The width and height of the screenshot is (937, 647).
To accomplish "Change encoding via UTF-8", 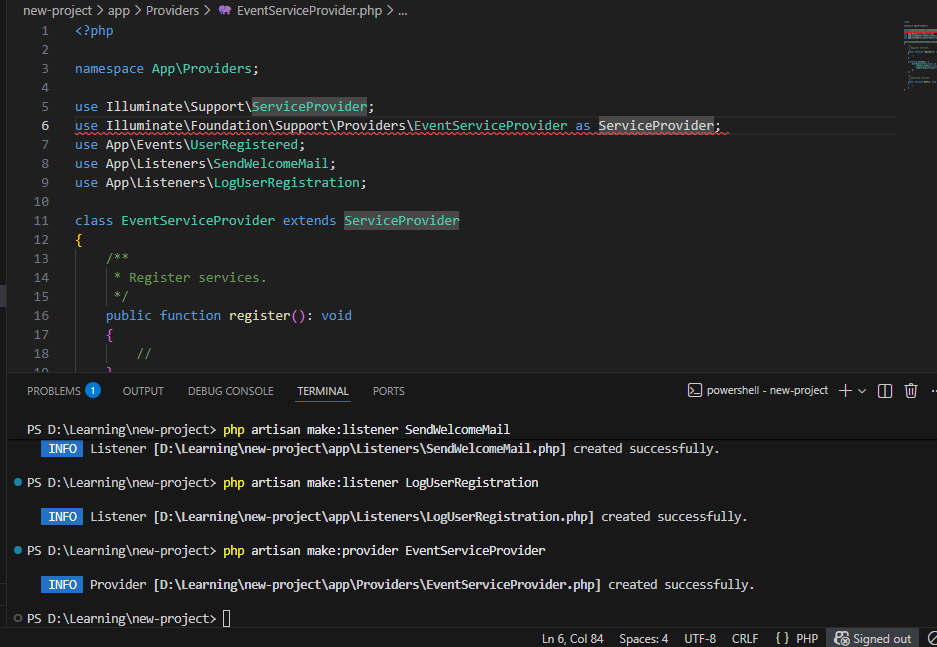I will coord(700,638).
